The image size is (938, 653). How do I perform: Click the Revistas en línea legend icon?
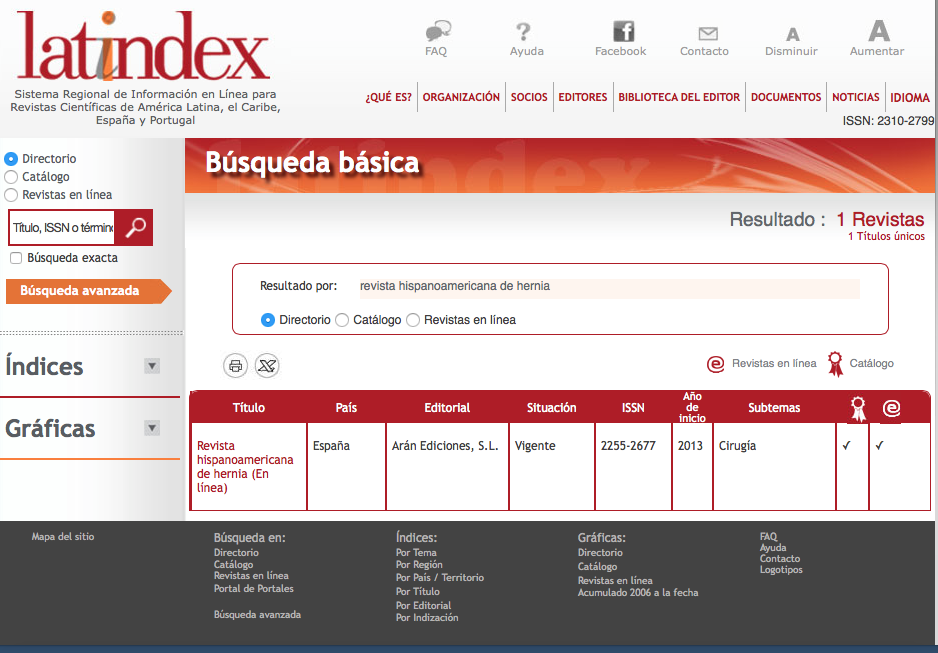[x=715, y=364]
